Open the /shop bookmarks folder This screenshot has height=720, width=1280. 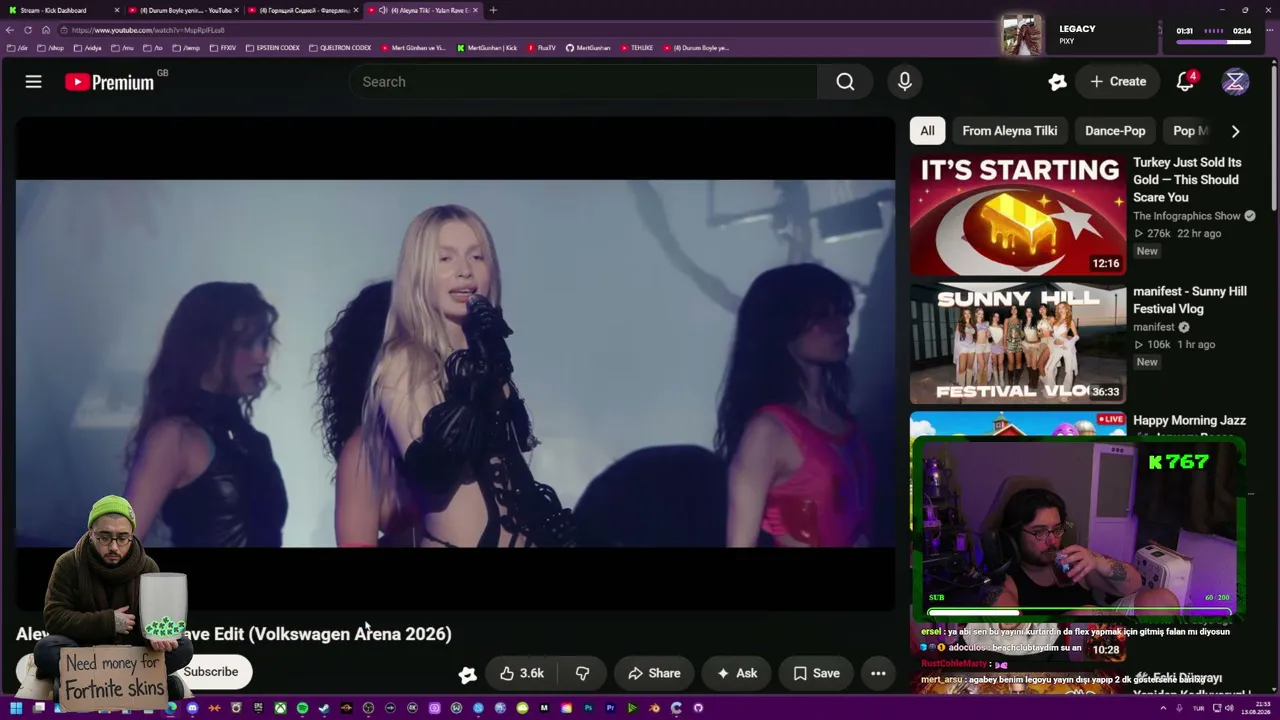[x=50, y=48]
